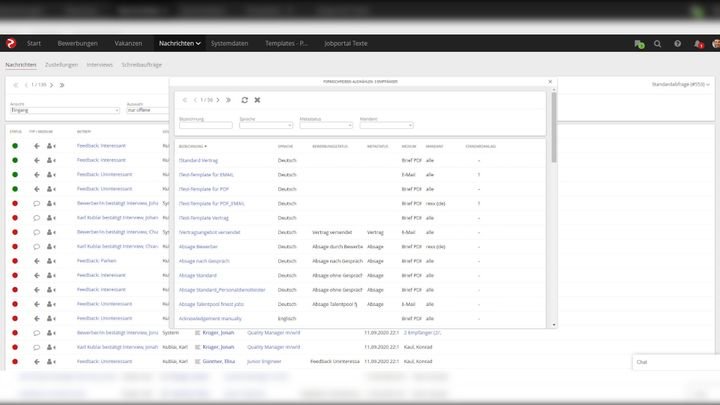
Task: Open the Junior Engineer vacancy link
Action: tap(264, 361)
